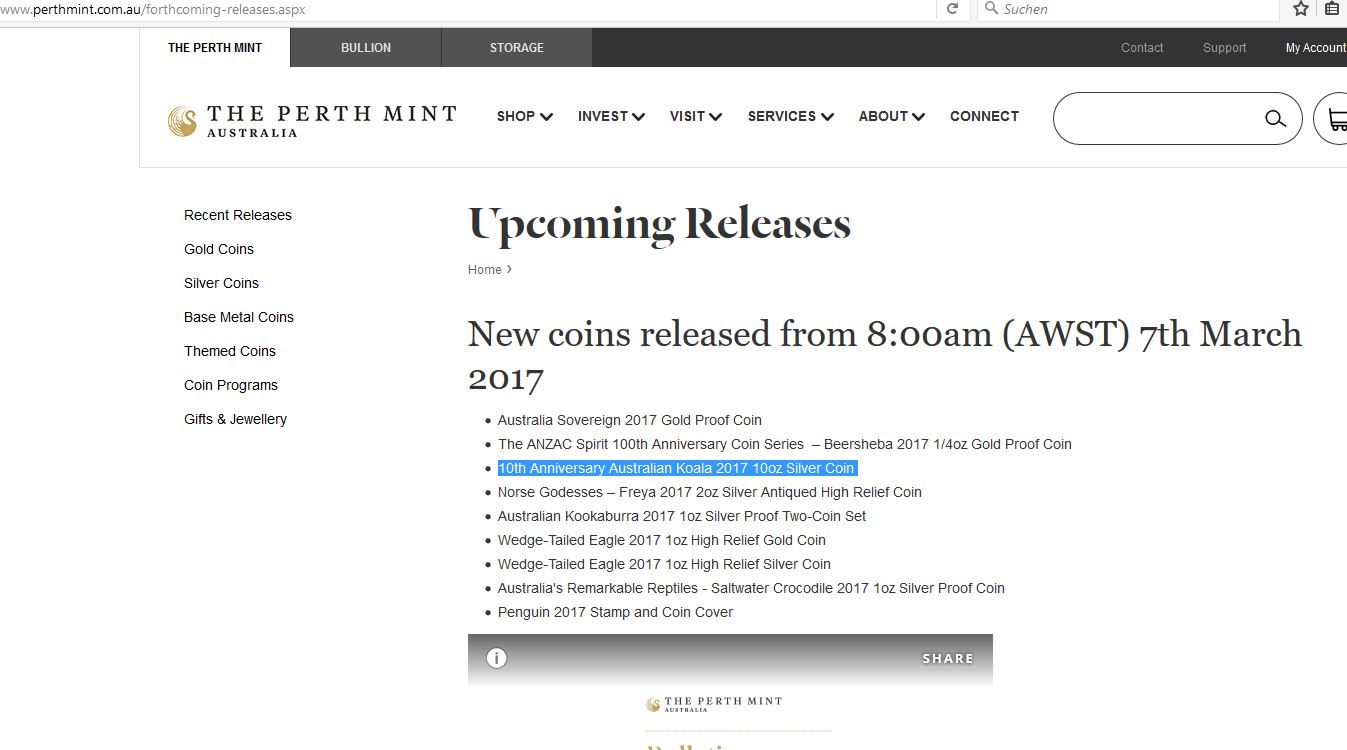Click the Upcoming Releases page heading
Viewport: 1347px width, 750px height.
(659, 225)
